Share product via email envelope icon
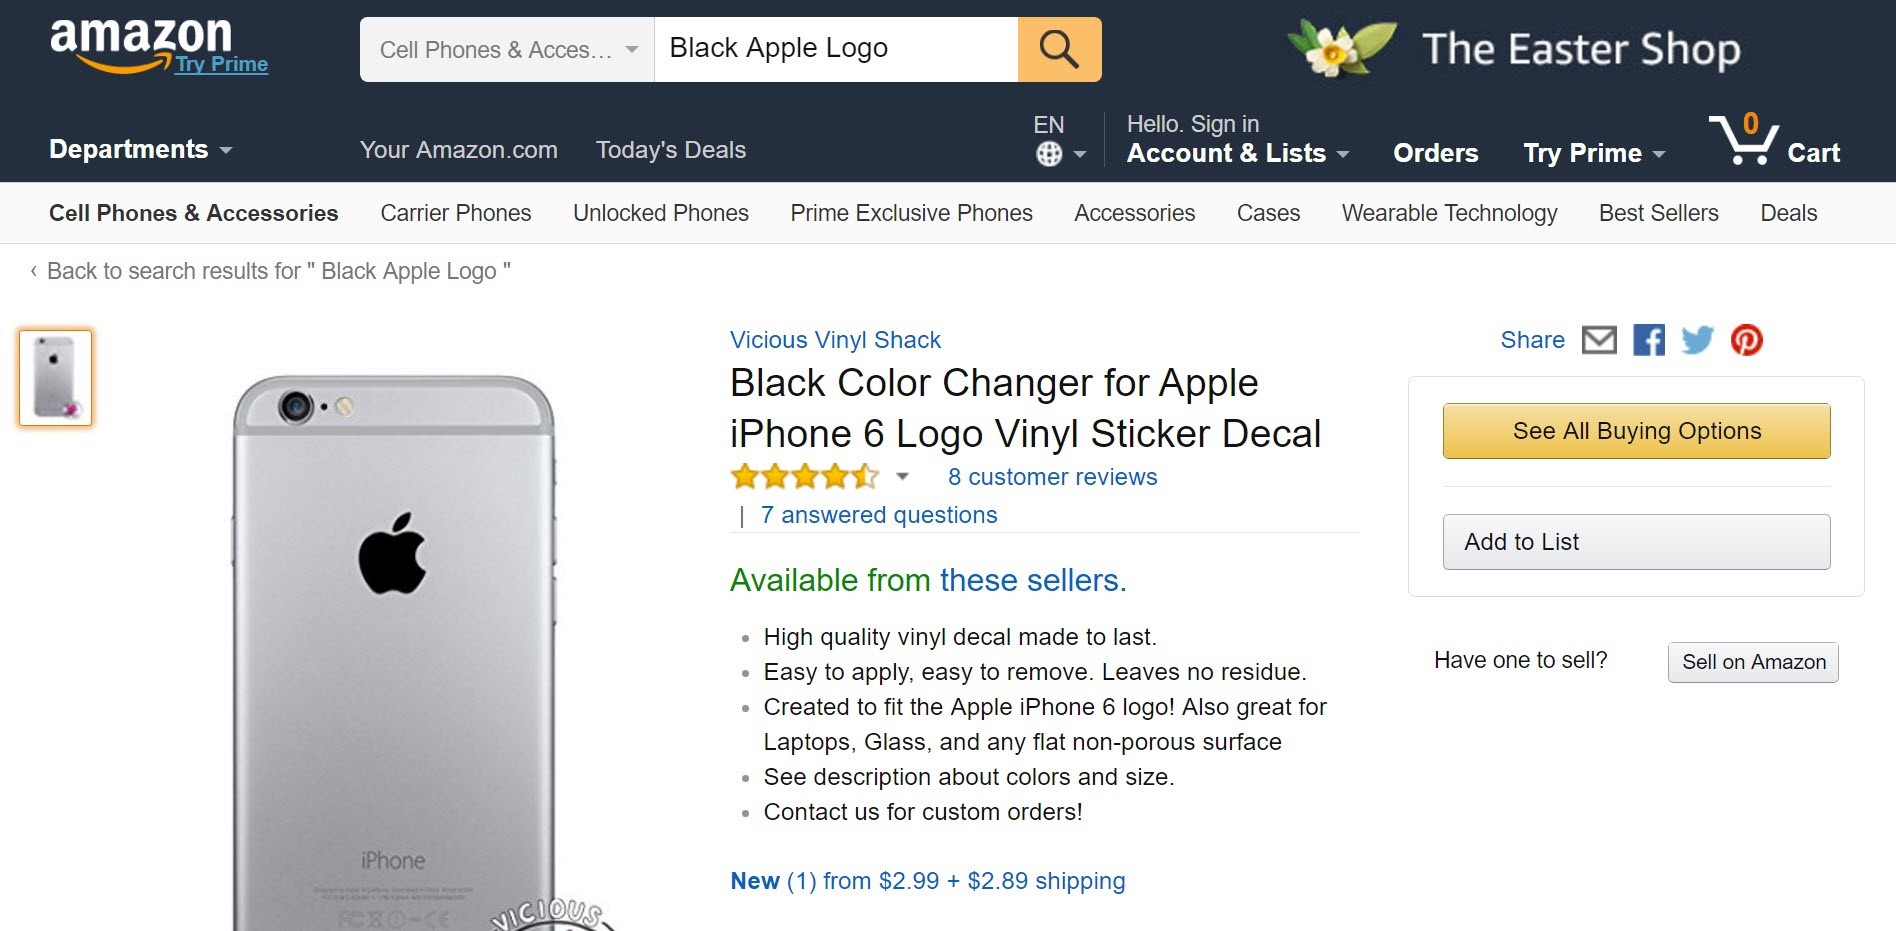The image size is (1896, 931). click(1599, 340)
